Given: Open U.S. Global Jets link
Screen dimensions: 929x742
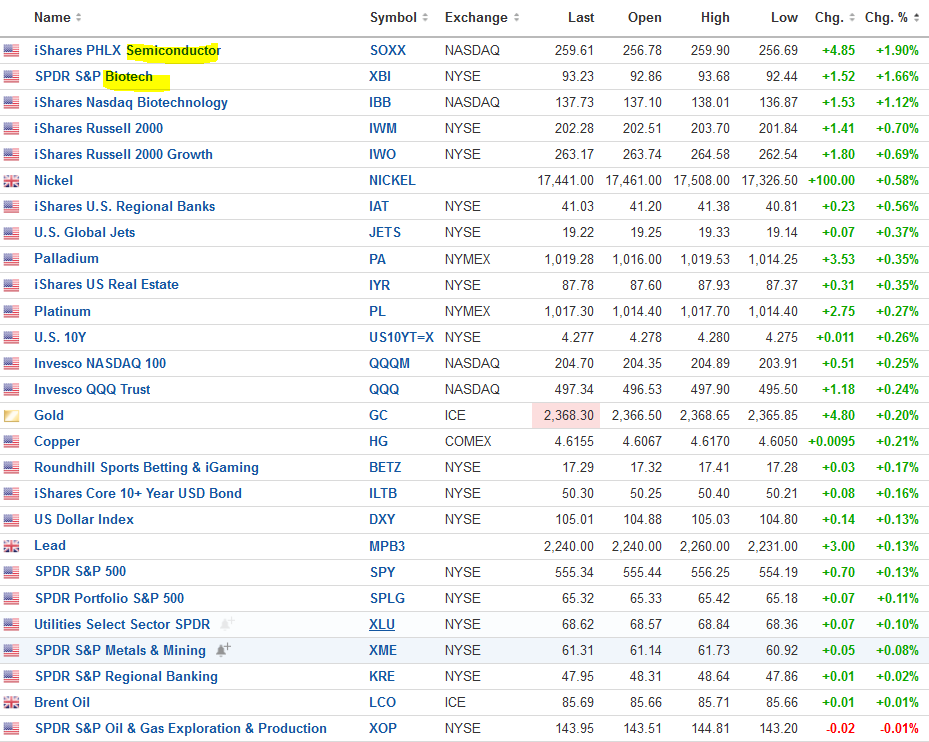Looking at the screenshot, I should tap(85, 232).
